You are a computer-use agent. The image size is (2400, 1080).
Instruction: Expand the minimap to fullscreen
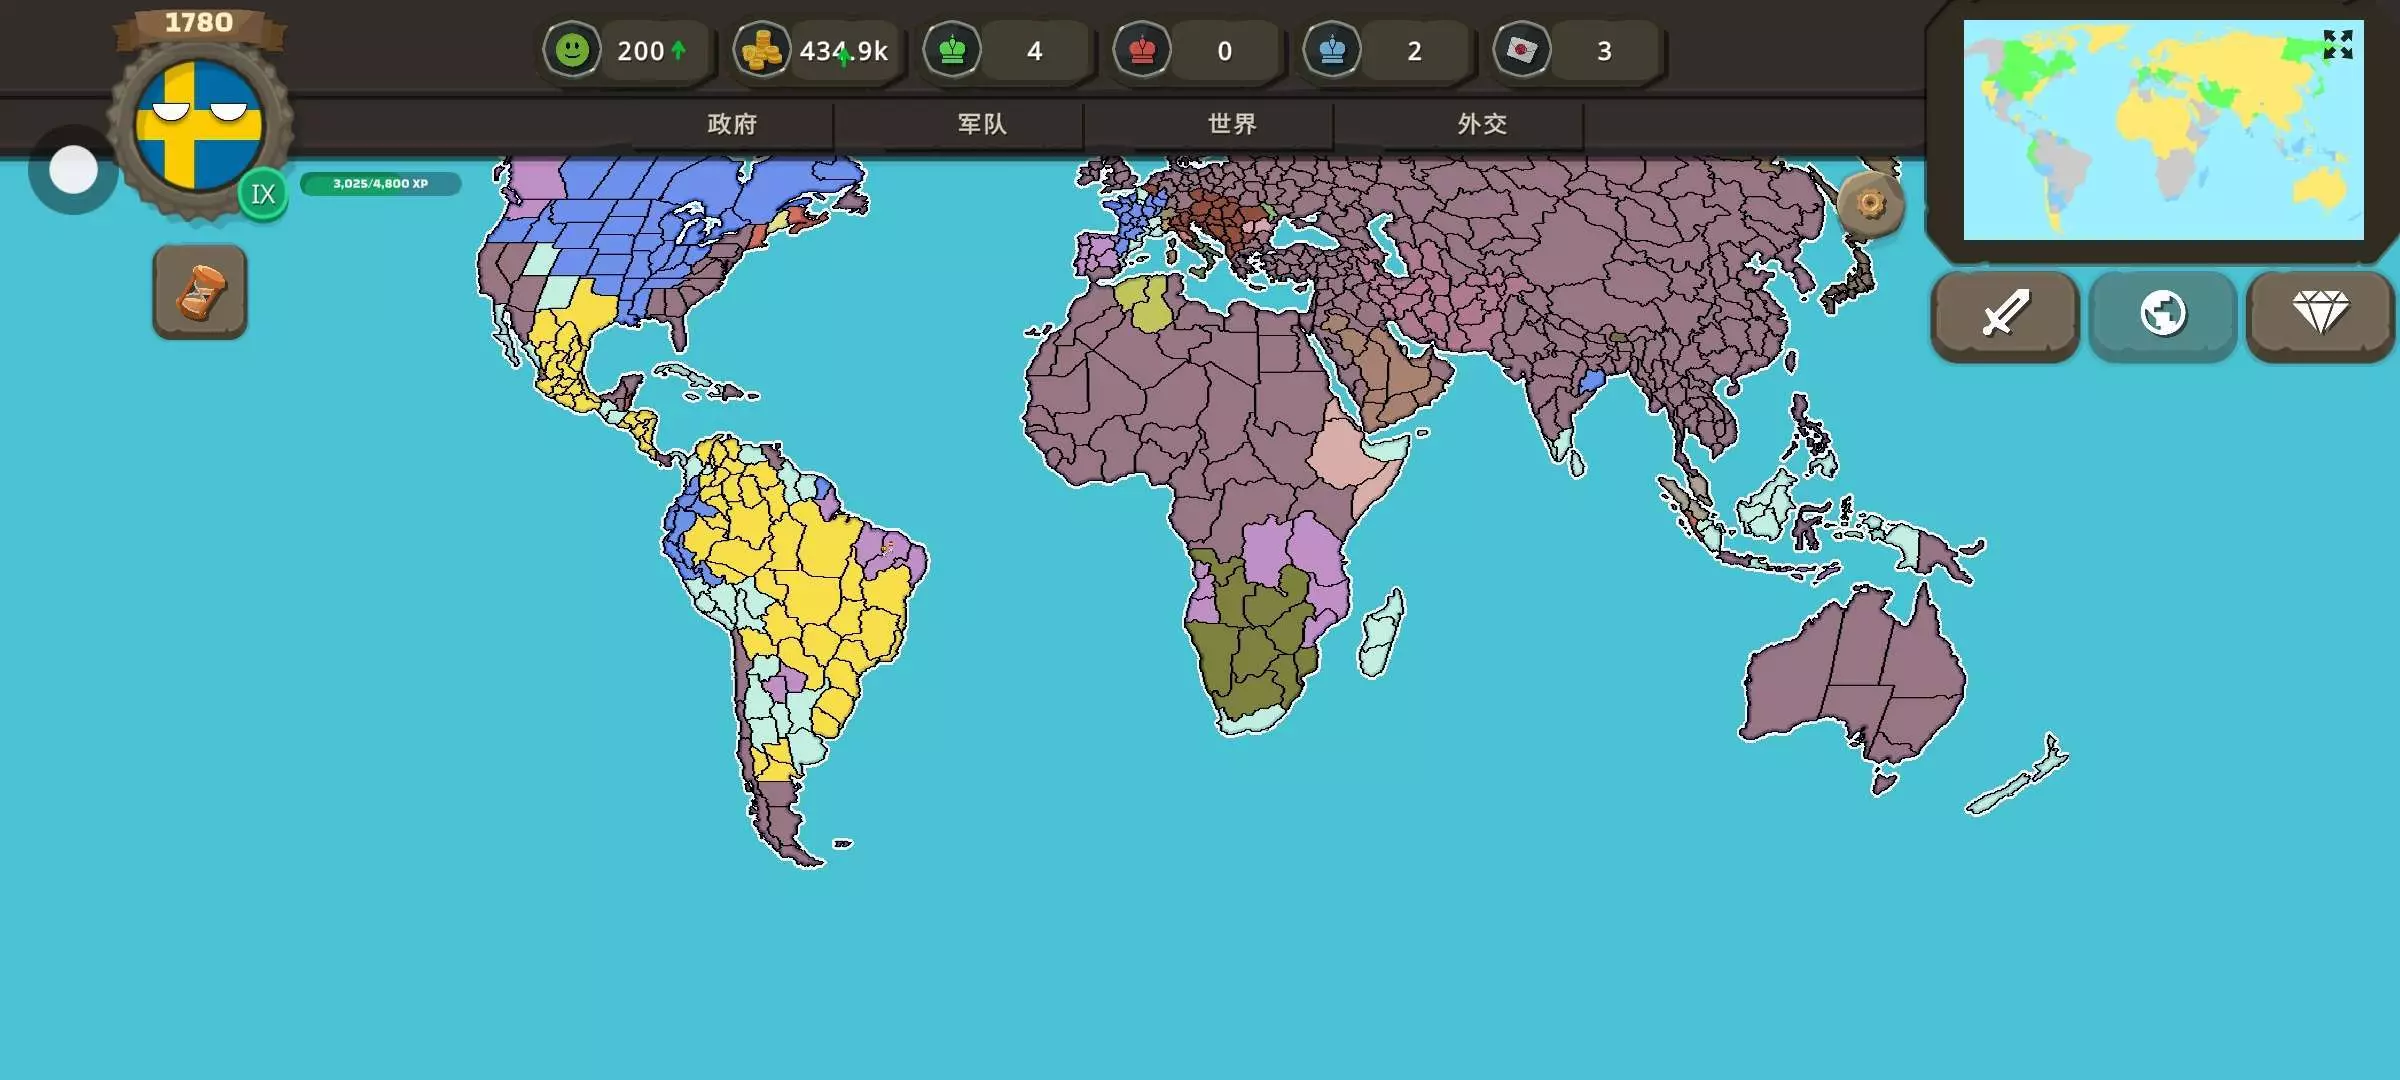2337,44
